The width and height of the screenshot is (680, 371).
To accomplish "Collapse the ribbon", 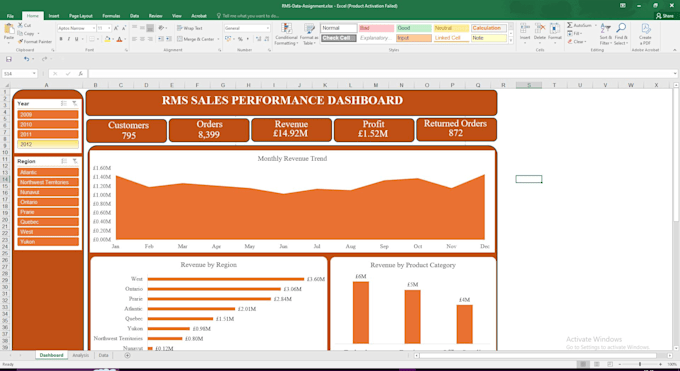I will (x=674, y=50).
